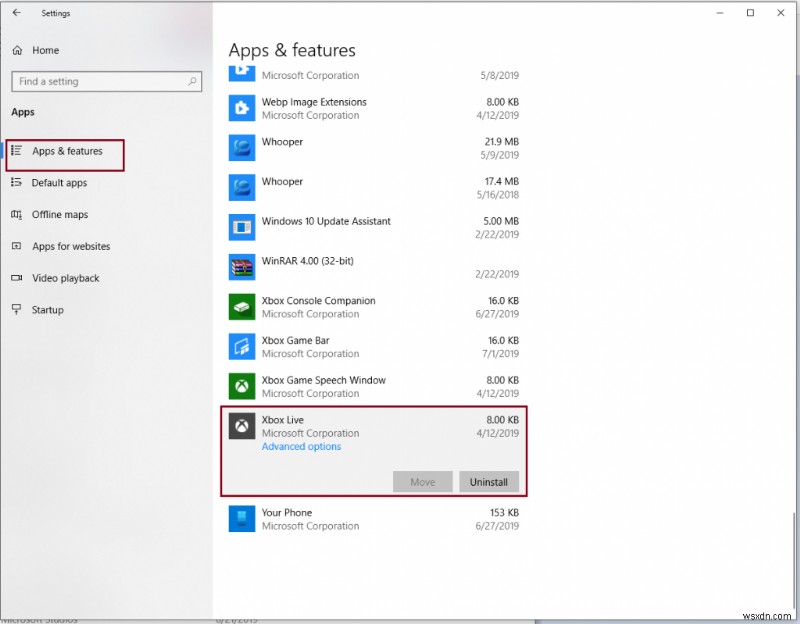Click the Apps & features page heading
Screen dimensions: 800x624
(292, 50)
